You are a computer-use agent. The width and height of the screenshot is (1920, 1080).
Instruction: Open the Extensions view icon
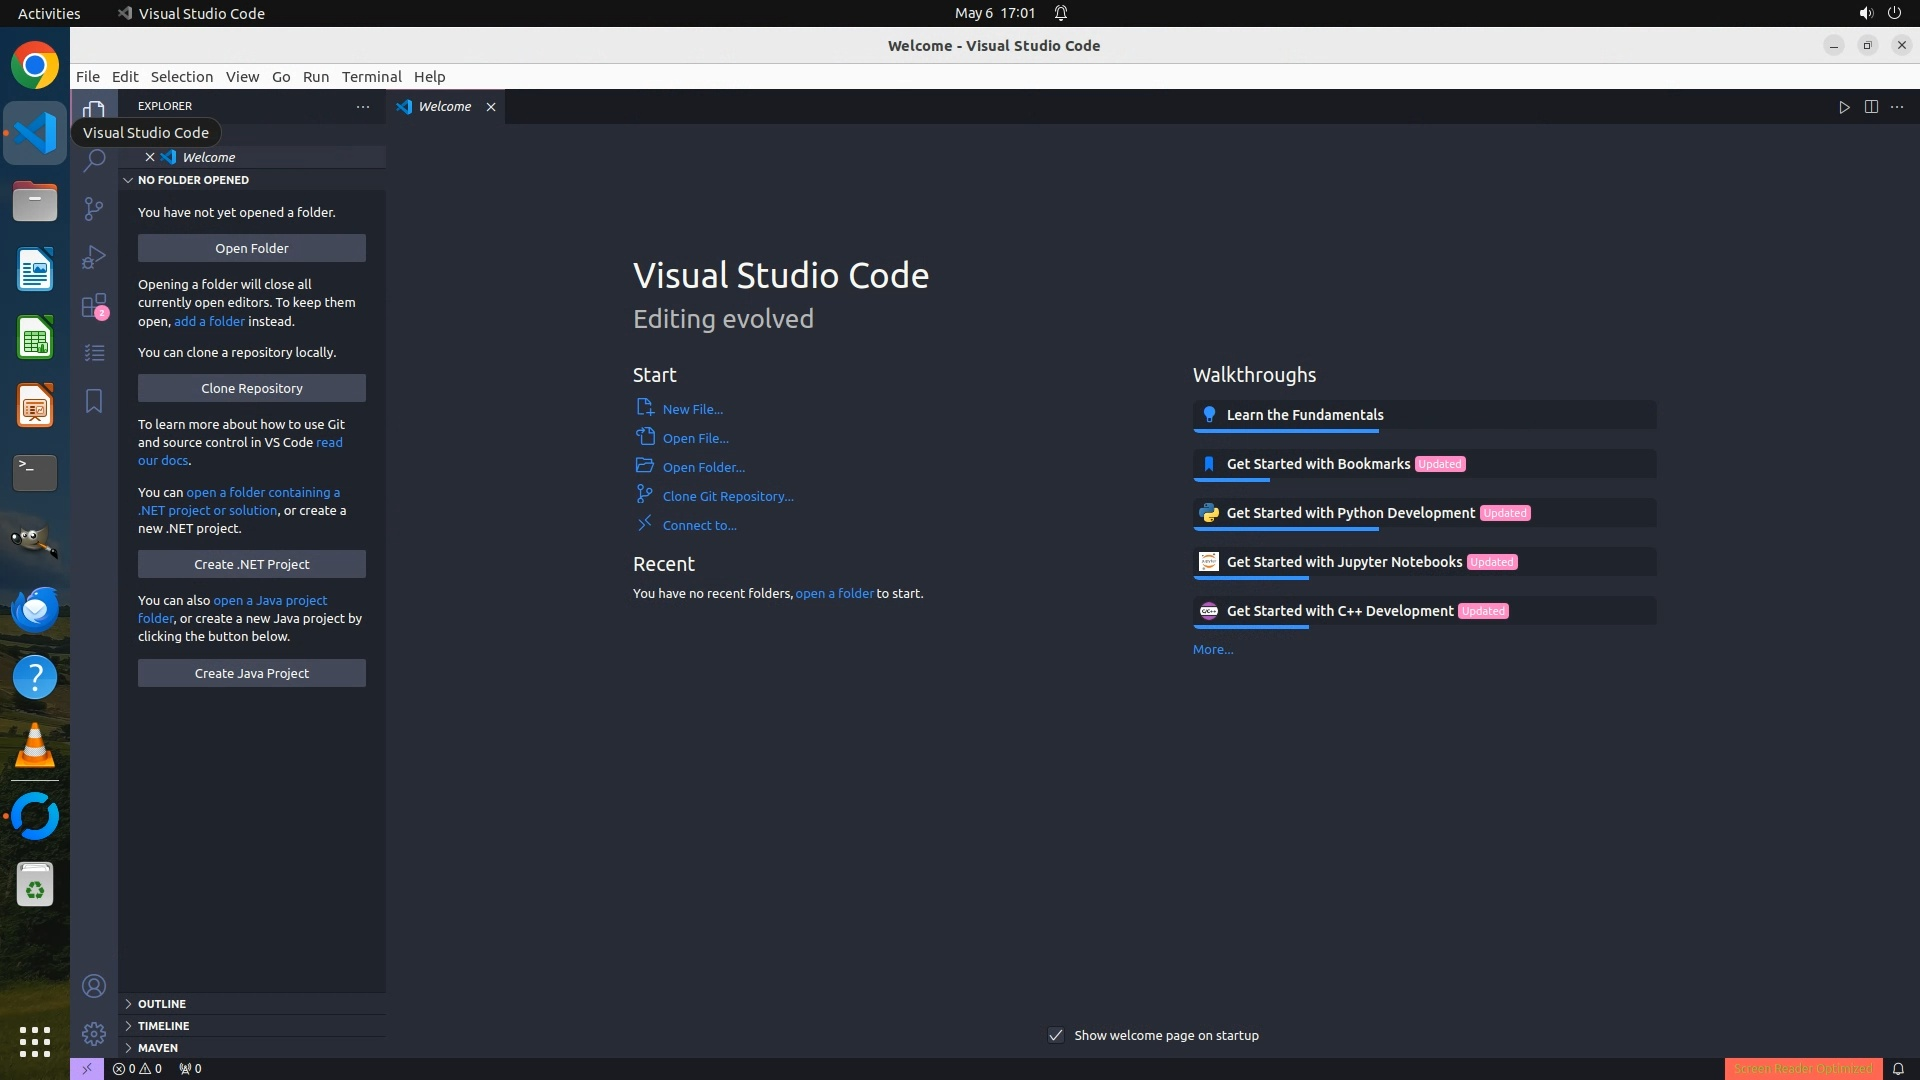[x=94, y=305]
